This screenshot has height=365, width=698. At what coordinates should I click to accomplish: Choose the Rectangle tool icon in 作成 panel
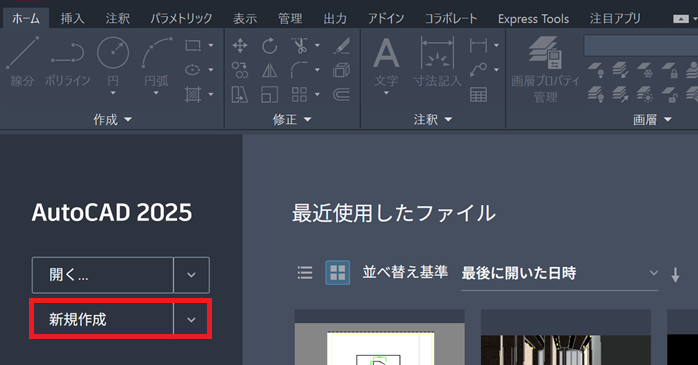193,45
